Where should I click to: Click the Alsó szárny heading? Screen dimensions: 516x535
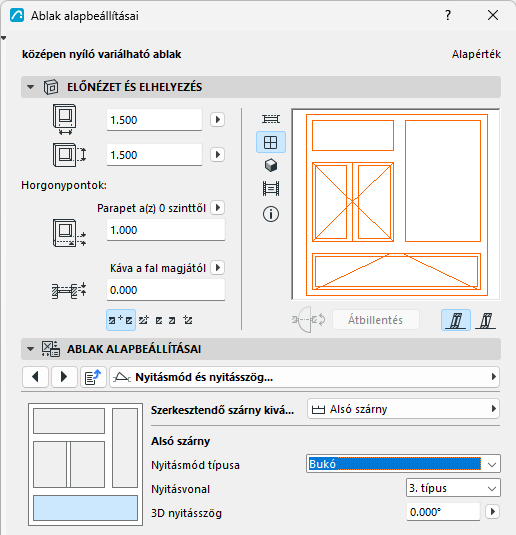coord(180,441)
